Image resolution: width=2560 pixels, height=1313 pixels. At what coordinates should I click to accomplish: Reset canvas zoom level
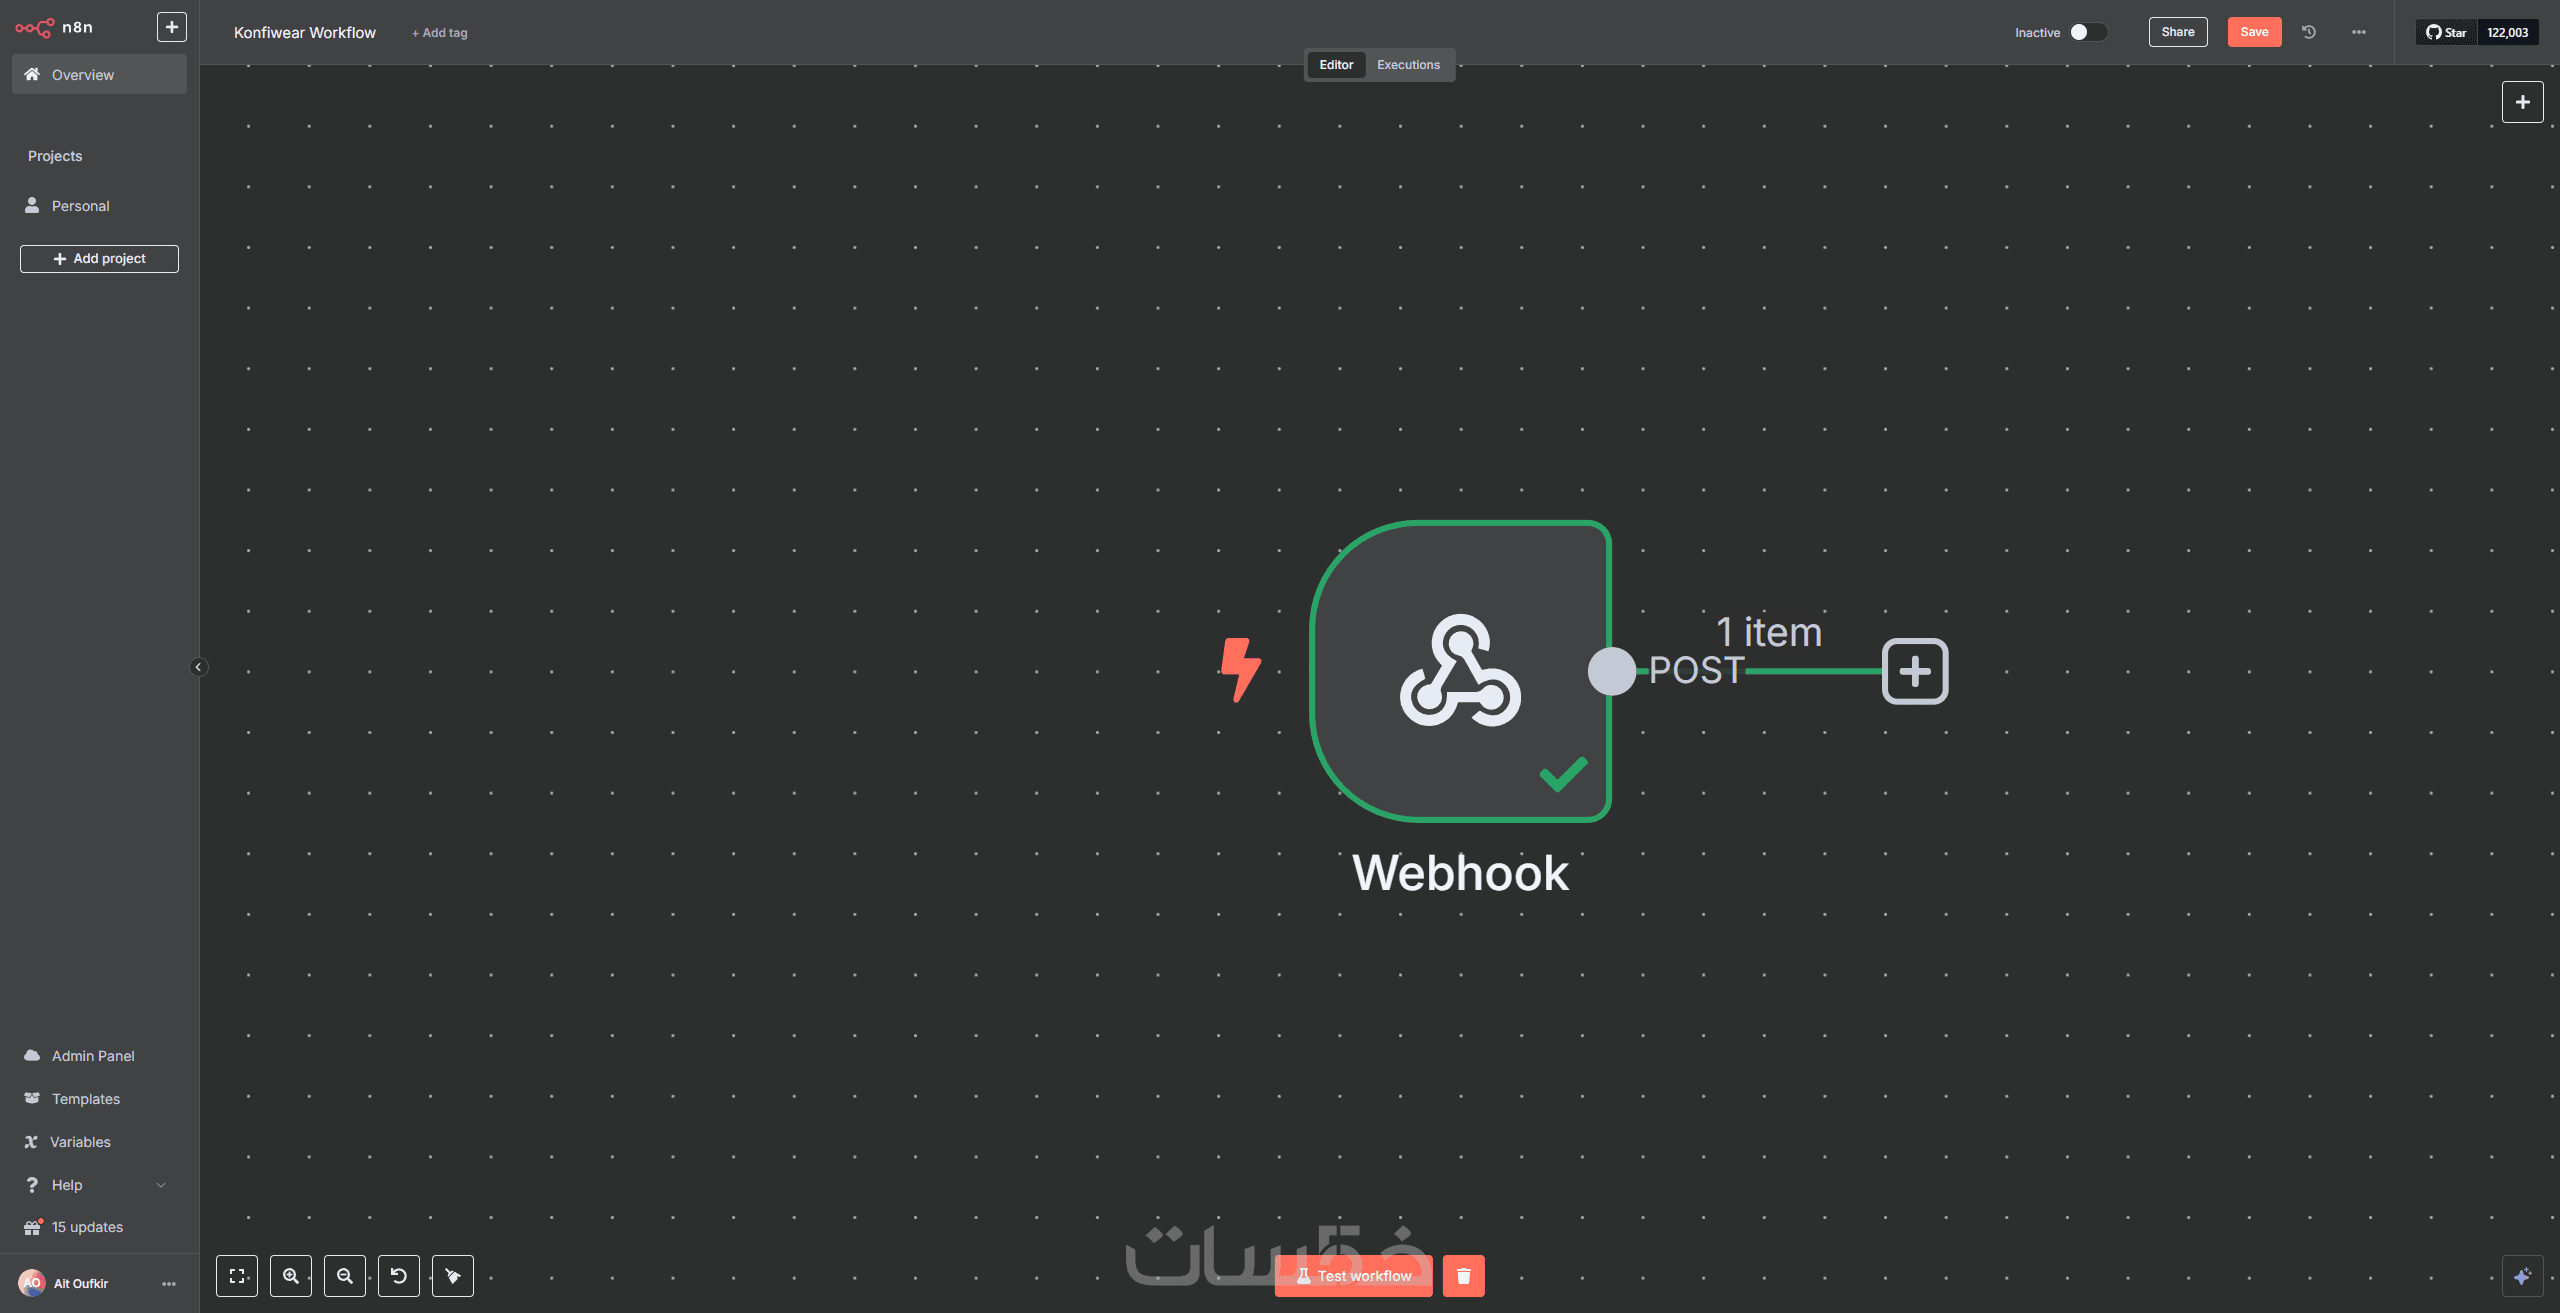399,1276
